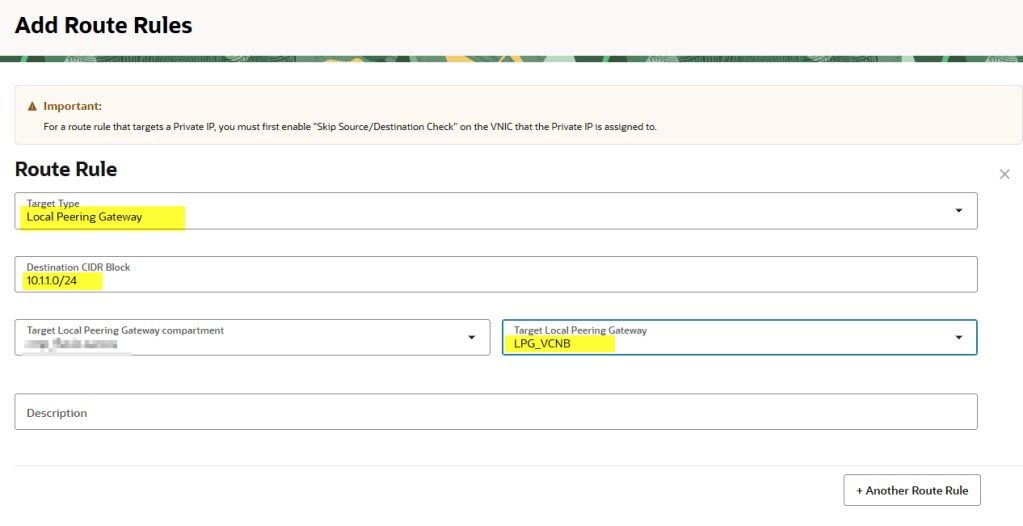Image resolution: width=1023 pixels, height=526 pixels.
Task: Click the warning triangle icon beside Important
Action: (x=33, y=106)
